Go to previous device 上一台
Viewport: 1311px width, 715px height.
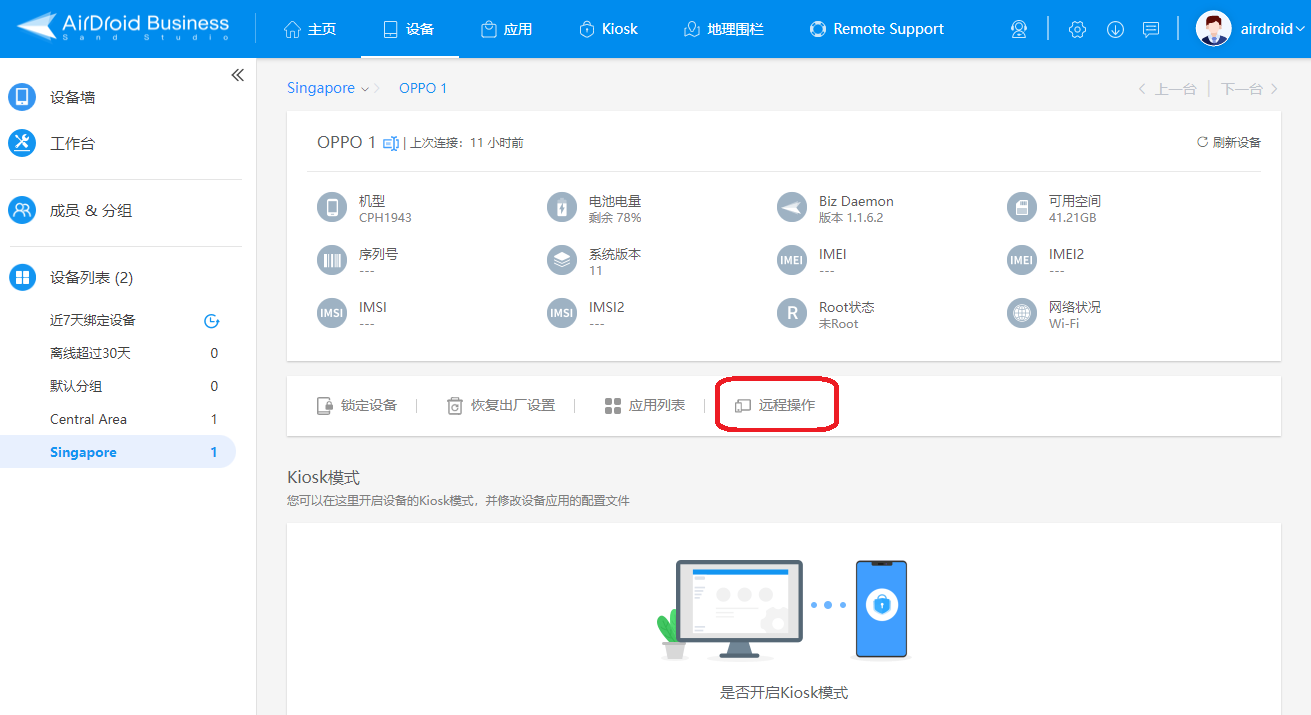[x=1167, y=89]
